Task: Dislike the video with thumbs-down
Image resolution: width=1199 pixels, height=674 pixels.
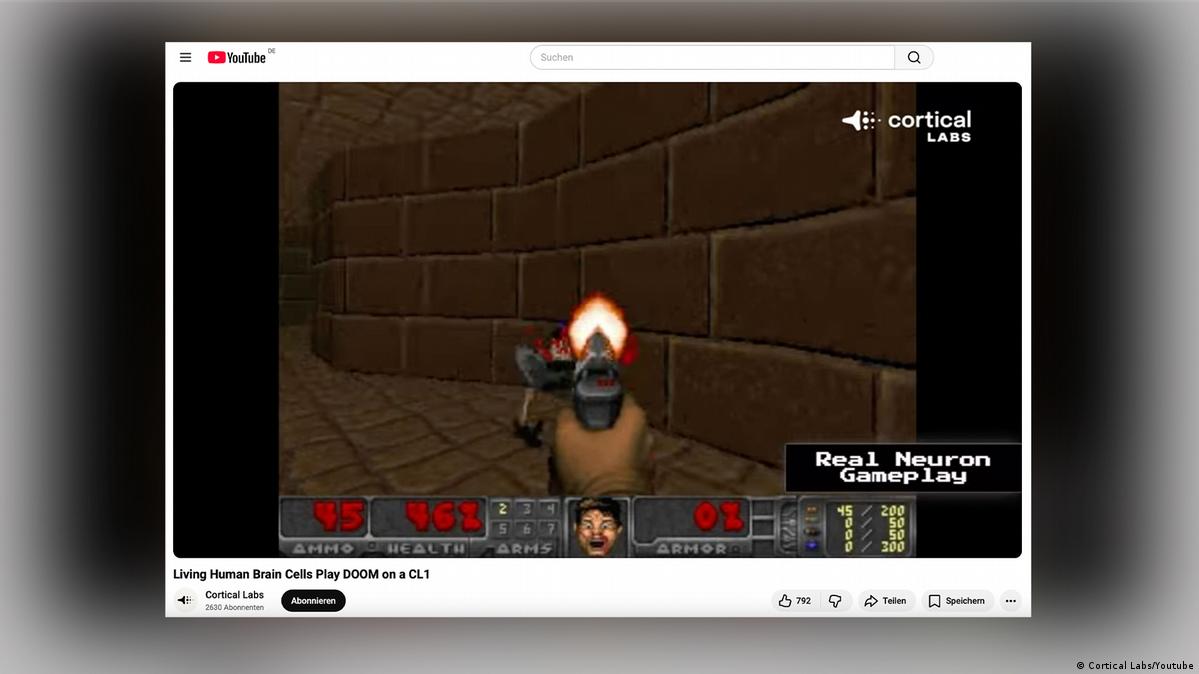Action: tap(835, 601)
